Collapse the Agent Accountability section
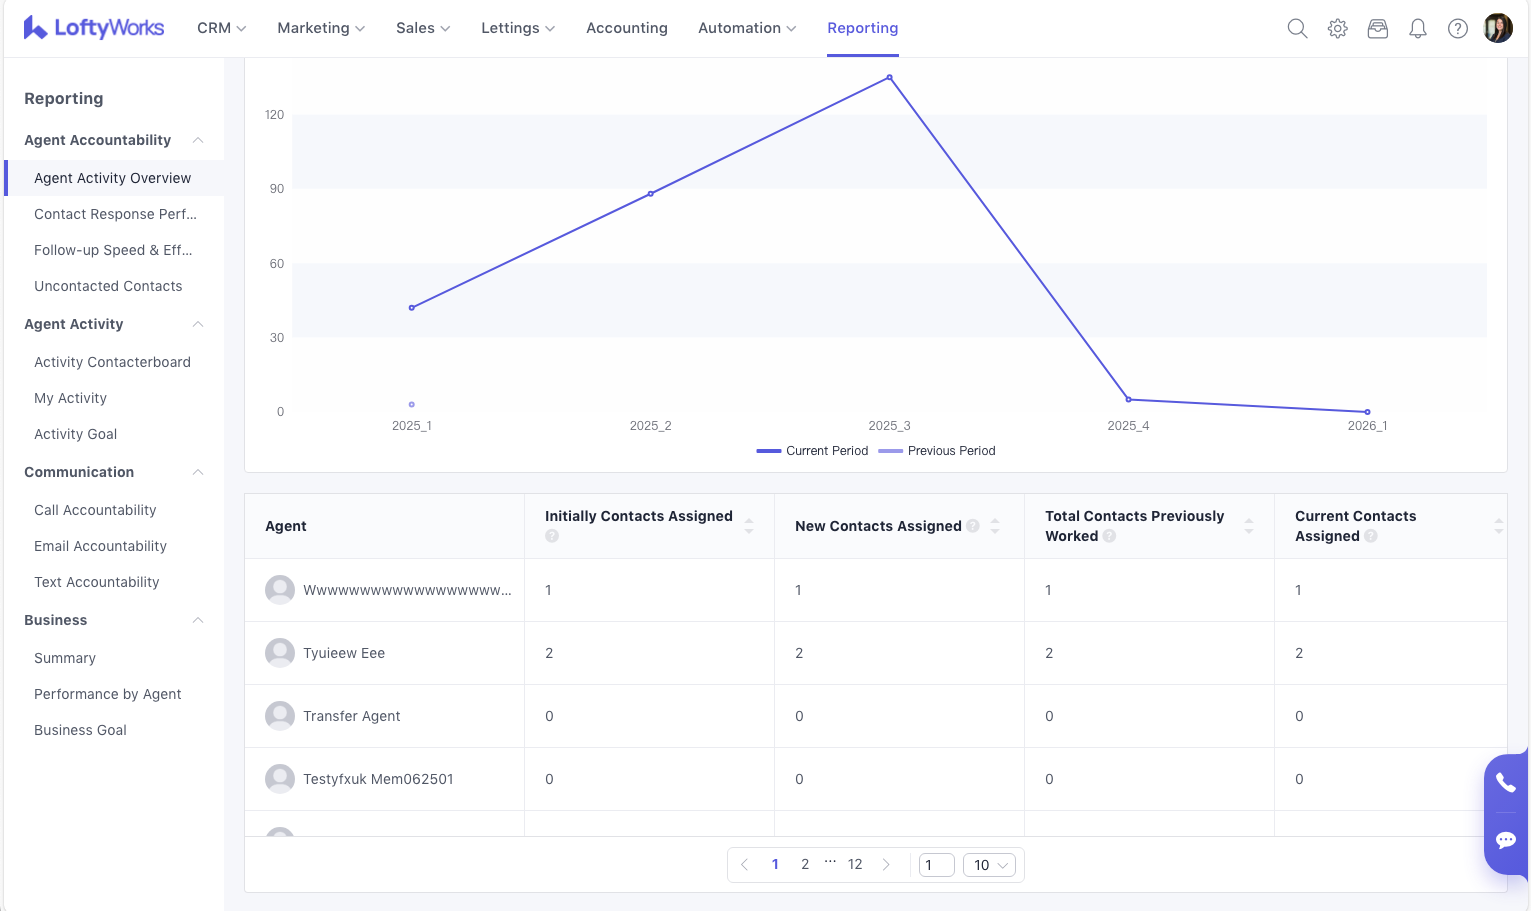Viewport: 1531px width, 911px height. pos(198,140)
